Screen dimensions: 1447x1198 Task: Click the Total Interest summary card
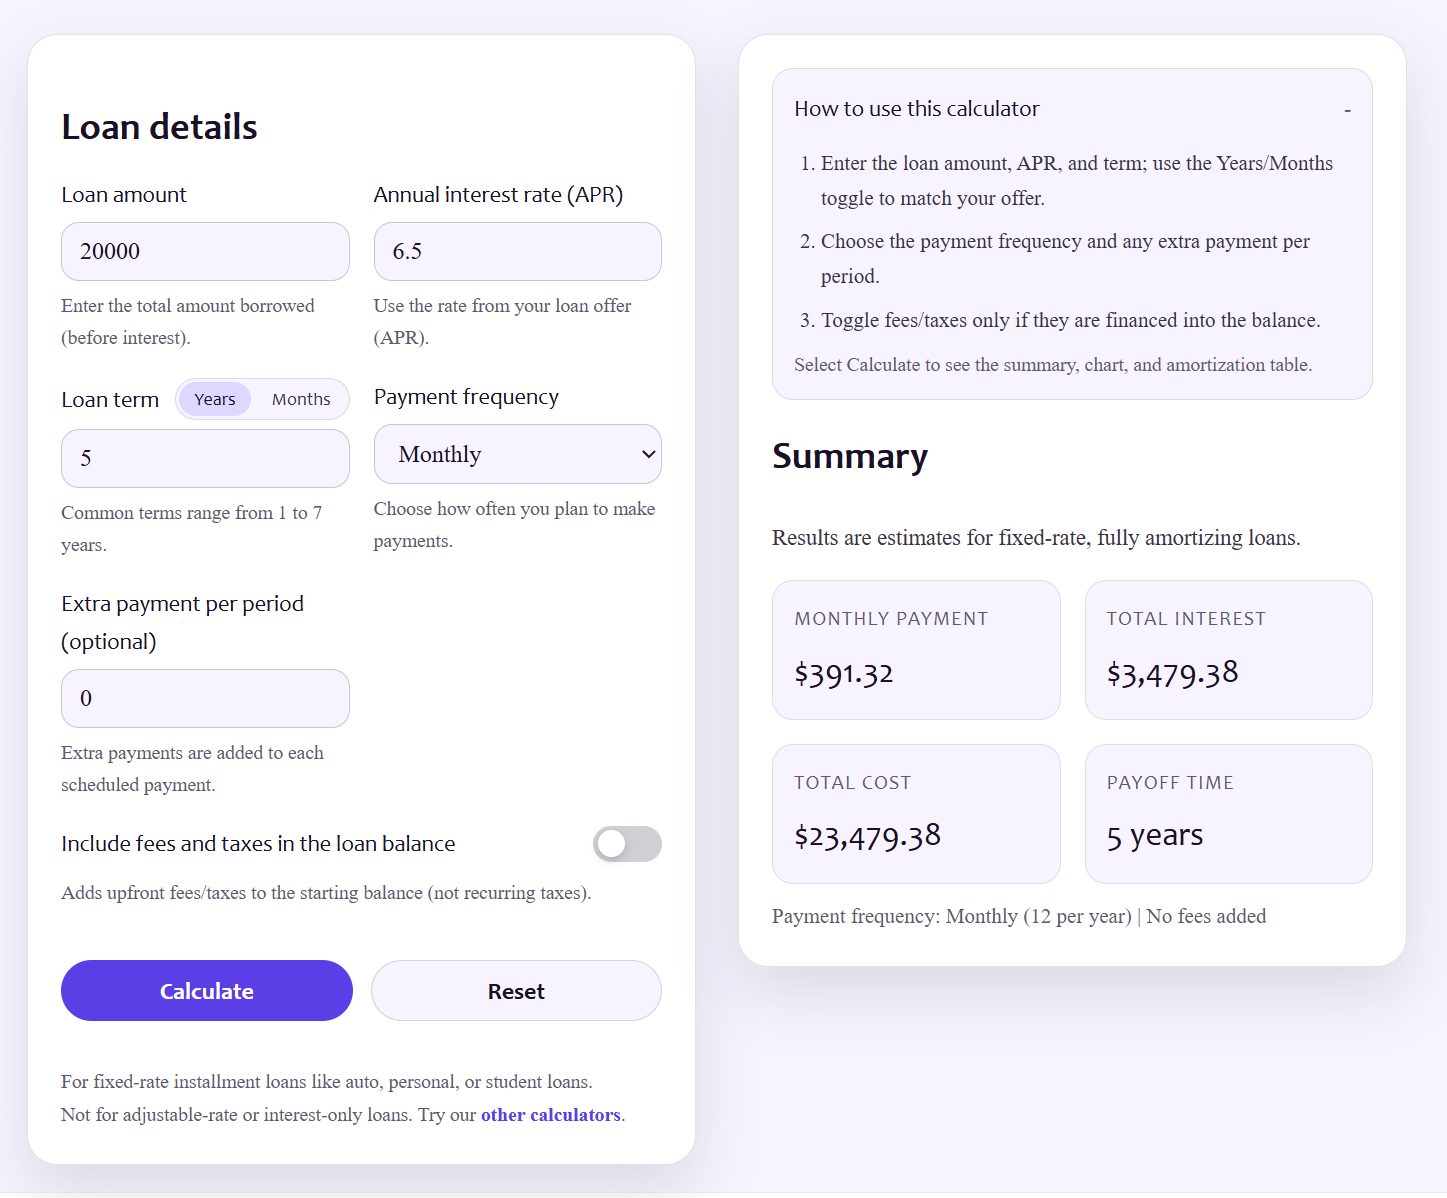(1228, 650)
